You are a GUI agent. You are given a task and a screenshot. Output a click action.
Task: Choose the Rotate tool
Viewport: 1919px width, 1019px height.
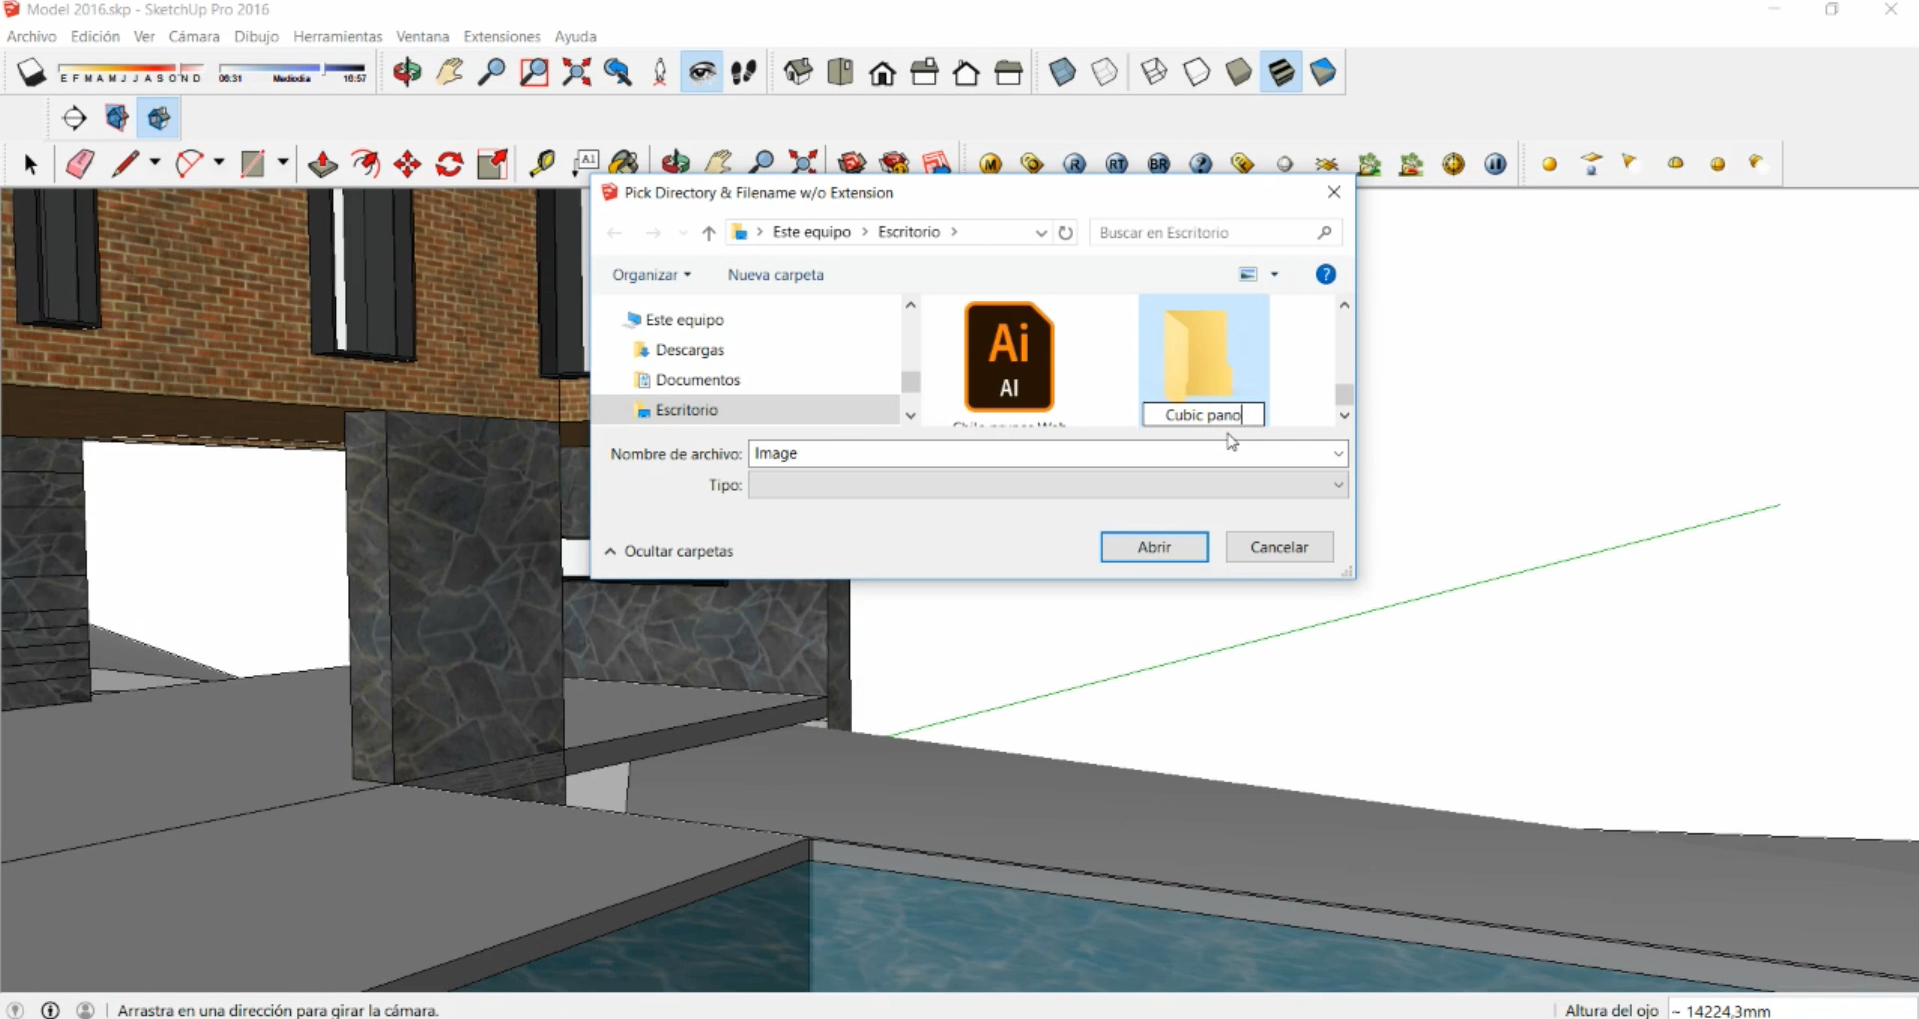[x=450, y=164]
